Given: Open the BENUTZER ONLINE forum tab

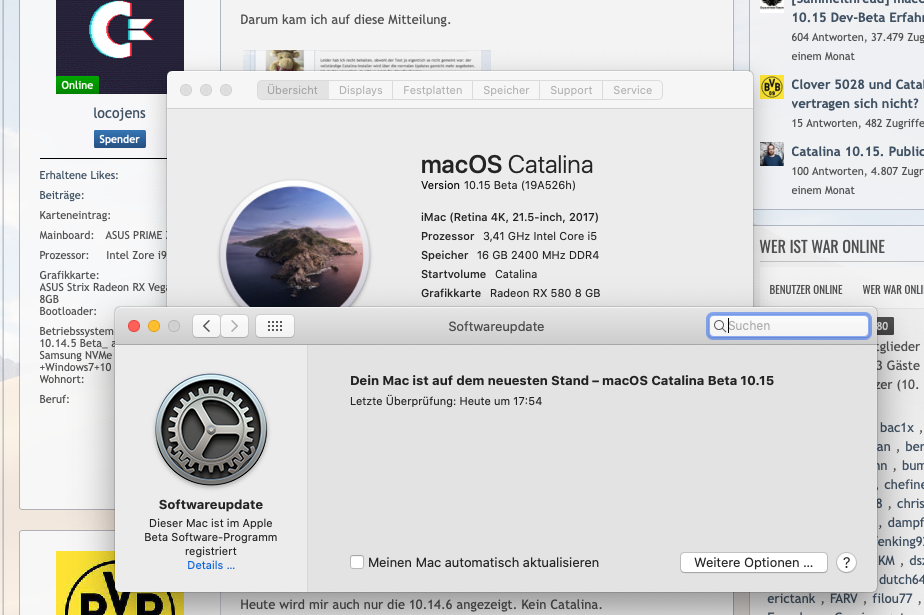Looking at the screenshot, I should pos(806,290).
